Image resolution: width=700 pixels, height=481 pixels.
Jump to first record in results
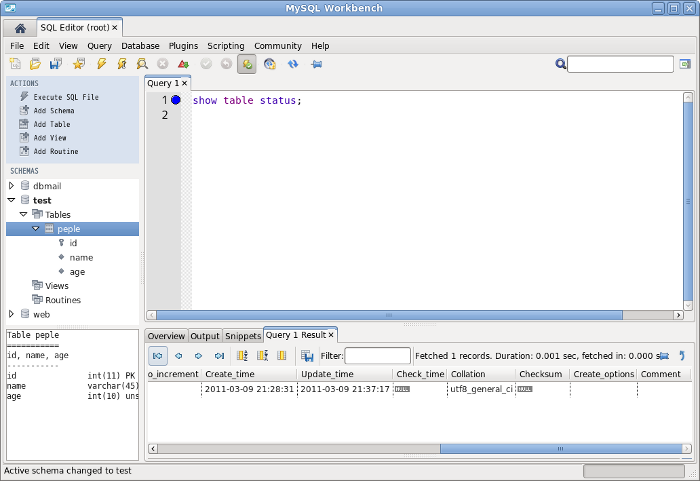[x=158, y=356]
